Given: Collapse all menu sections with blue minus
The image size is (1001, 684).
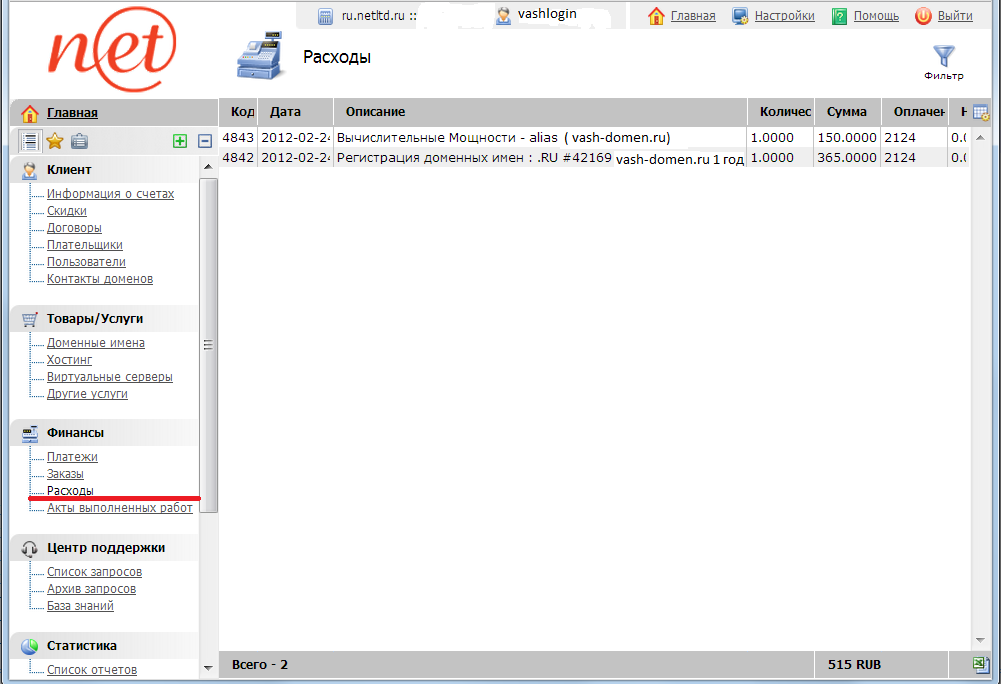Looking at the screenshot, I should [205, 141].
